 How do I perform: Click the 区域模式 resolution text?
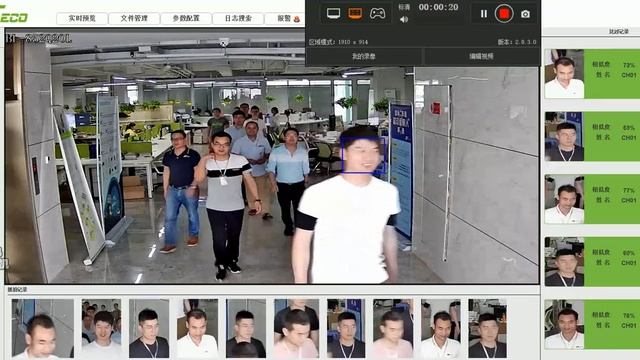[x=338, y=42]
